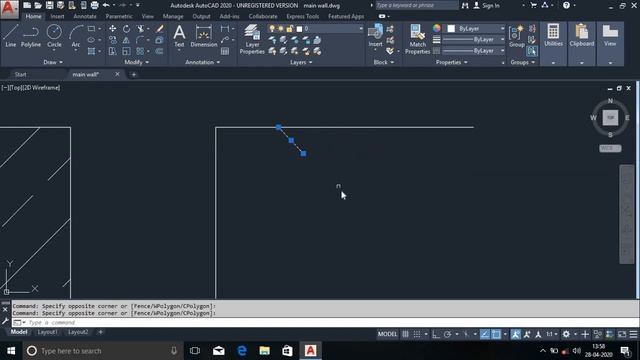Screen dimensions: 640x360
Task: Select the Hatch tool
Action: pyautogui.click(x=91, y=51)
